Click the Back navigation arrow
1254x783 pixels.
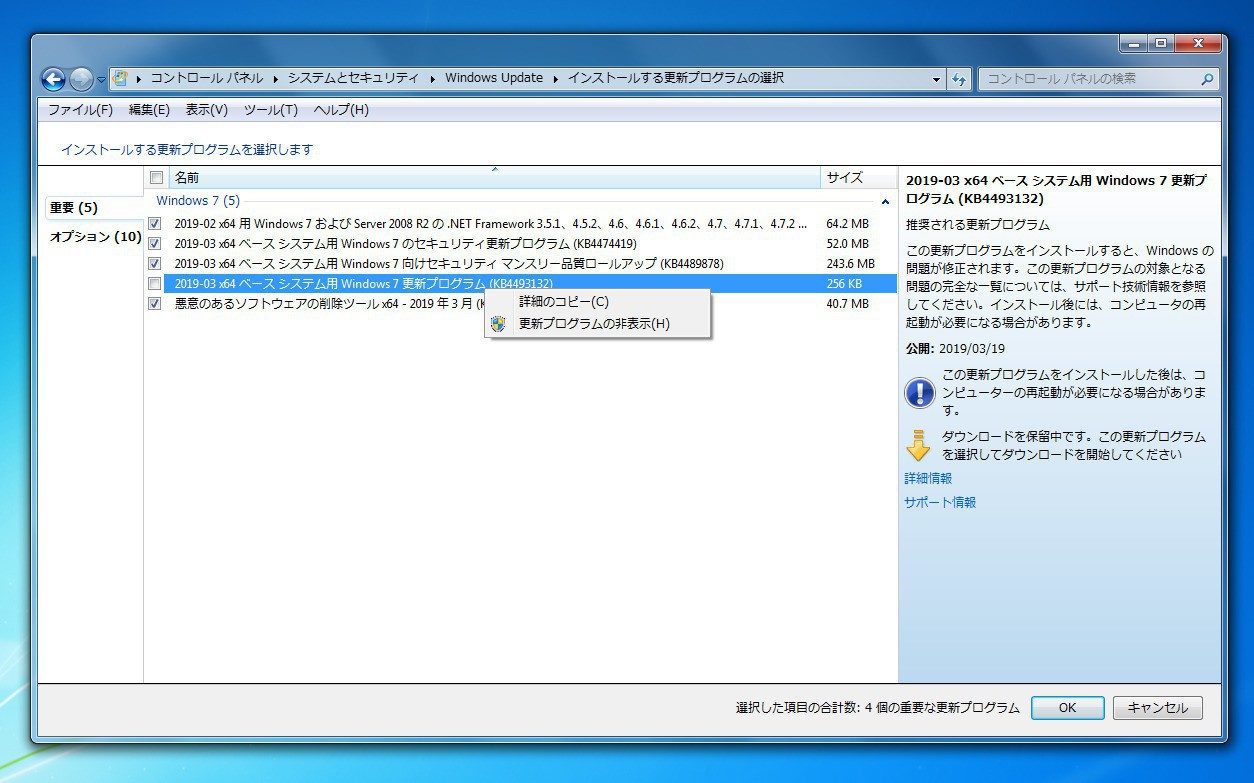(54, 79)
